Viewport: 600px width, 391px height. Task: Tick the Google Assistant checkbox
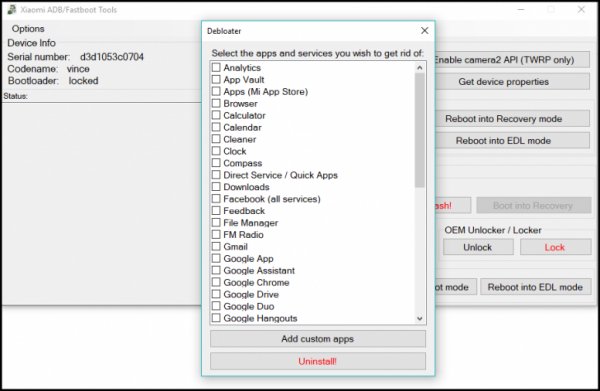point(216,270)
